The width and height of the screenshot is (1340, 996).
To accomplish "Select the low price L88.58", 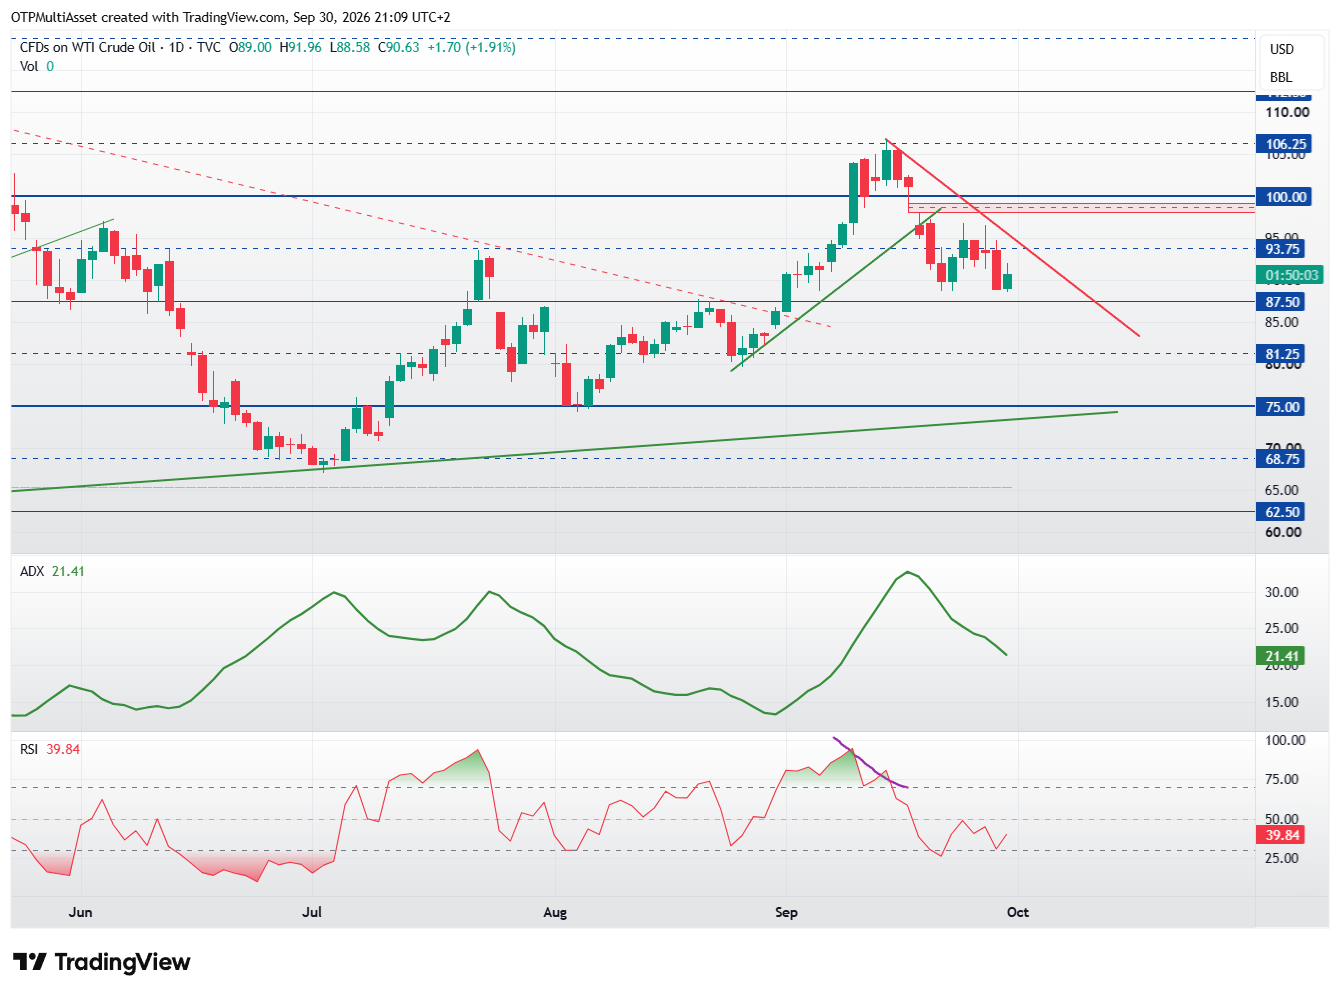I will coord(349,47).
